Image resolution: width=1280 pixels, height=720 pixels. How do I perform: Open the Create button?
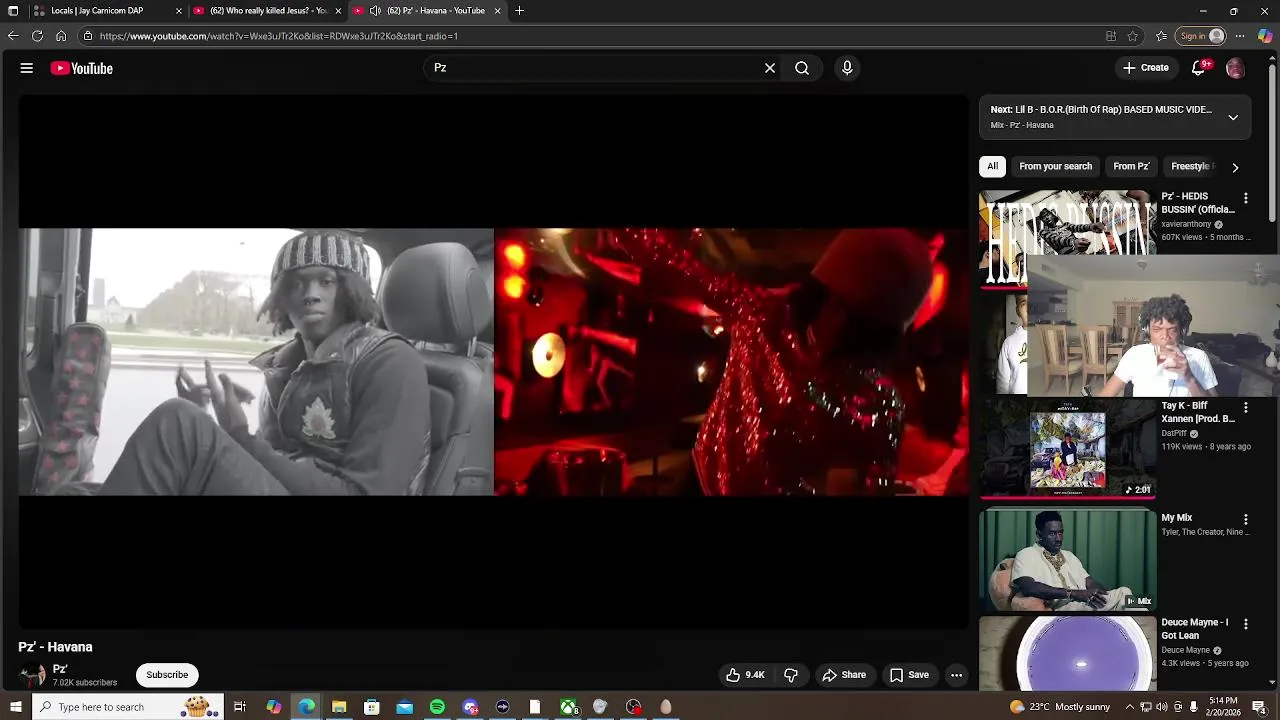tap(1145, 68)
